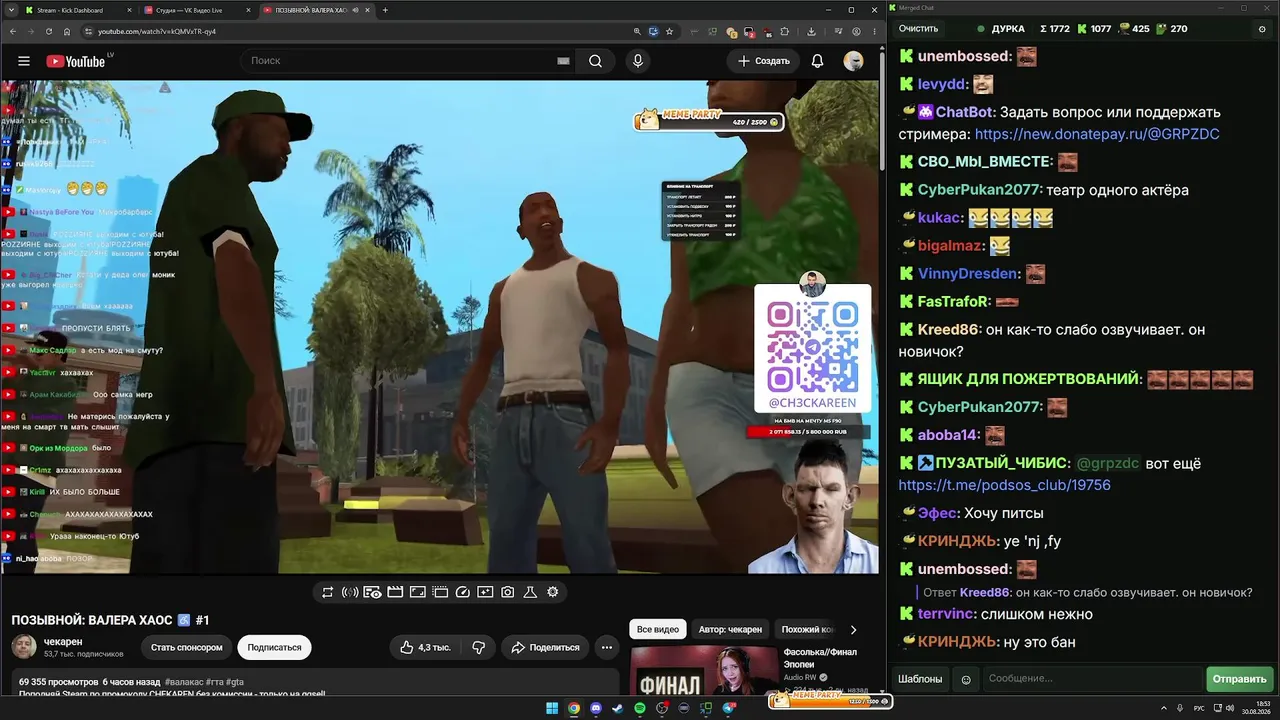Open Steam from the taskbar
This screenshot has height=720, width=1280.
[x=618, y=708]
